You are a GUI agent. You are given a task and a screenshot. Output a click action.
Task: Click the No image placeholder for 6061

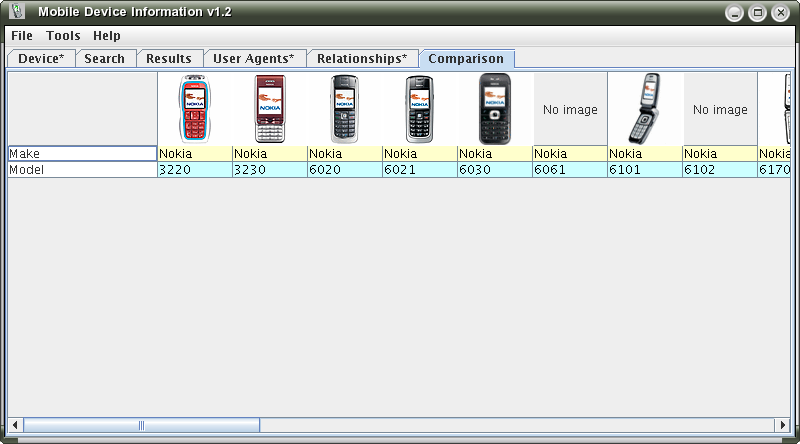click(570, 110)
